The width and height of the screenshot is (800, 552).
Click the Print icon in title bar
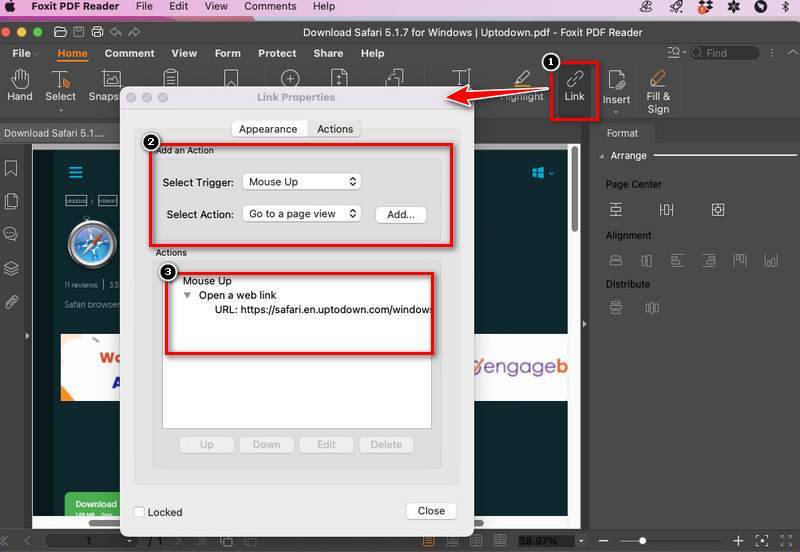pyautogui.click(x=97, y=32)
